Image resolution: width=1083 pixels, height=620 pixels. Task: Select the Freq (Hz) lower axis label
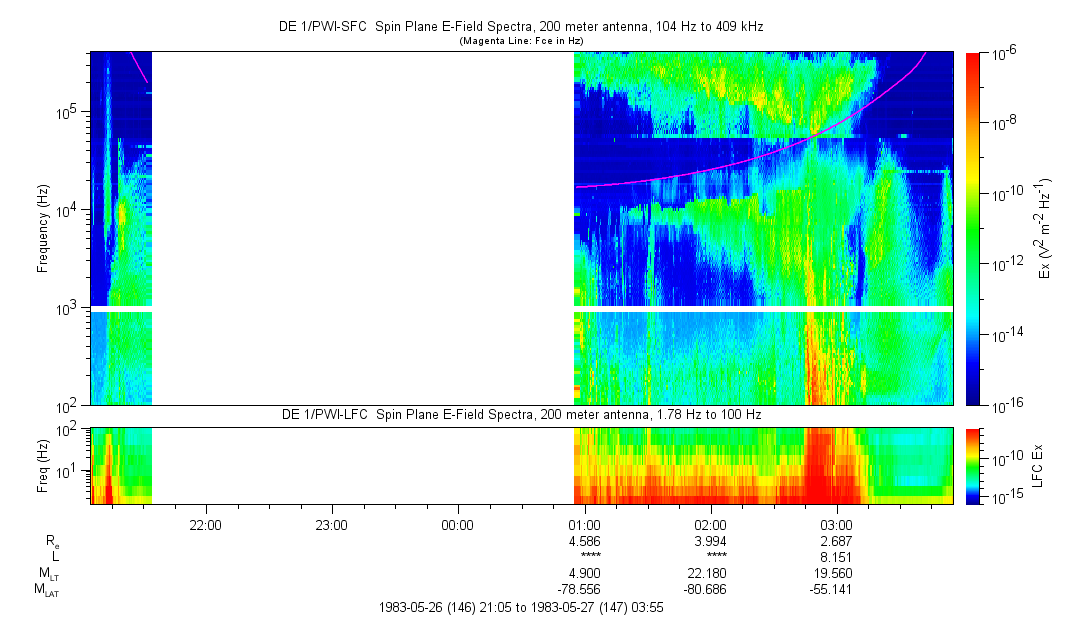click(x=44, y=465)
